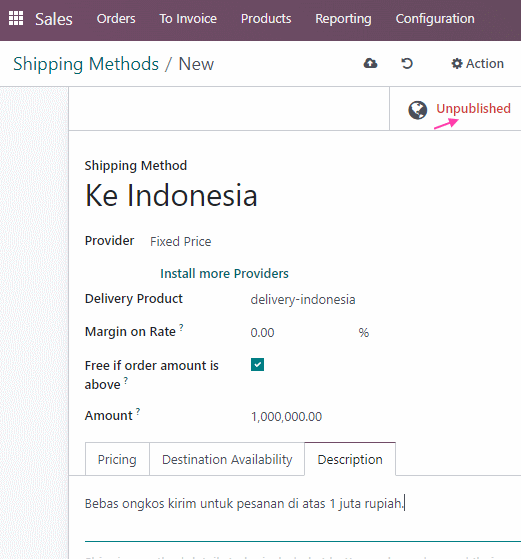This screenshot has width=521, height=559.
Task: Open the apps grid menu icon
Action: click(x=16, y=18)
